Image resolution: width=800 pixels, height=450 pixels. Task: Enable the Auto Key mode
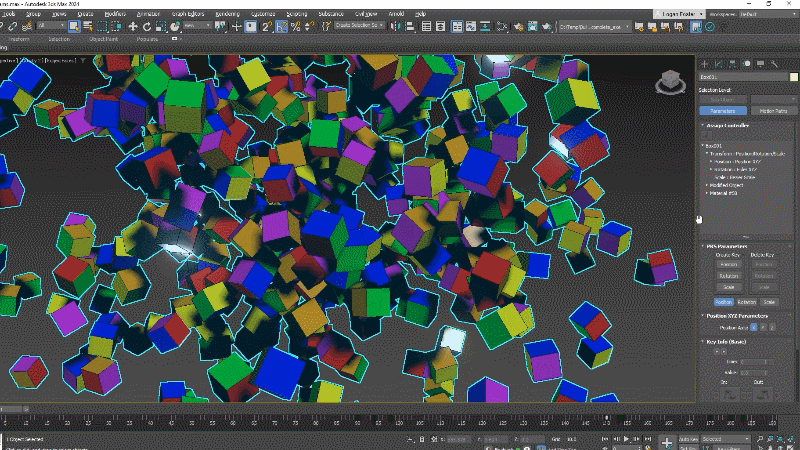click(x=687, y=438)
